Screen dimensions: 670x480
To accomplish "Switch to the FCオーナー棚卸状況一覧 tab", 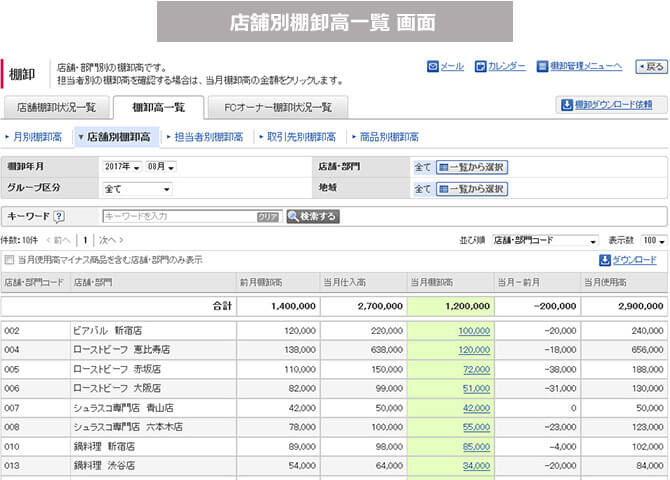I will coord(278,107).
